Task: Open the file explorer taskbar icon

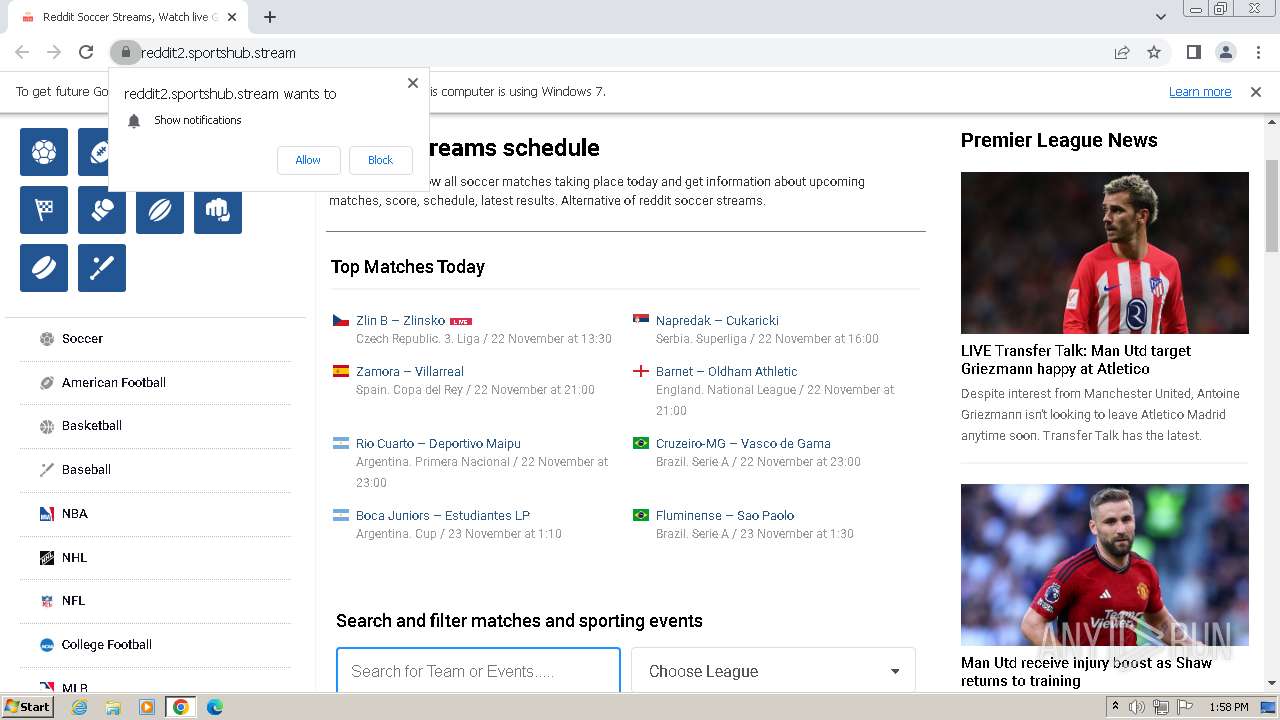Action: pyautogui.click(x=113, y=707)
